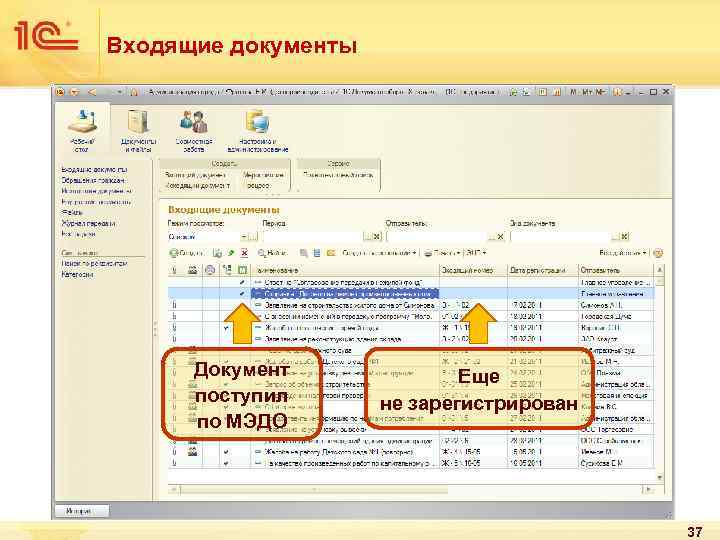Click the История button at bottom

[x=81, y=511]
